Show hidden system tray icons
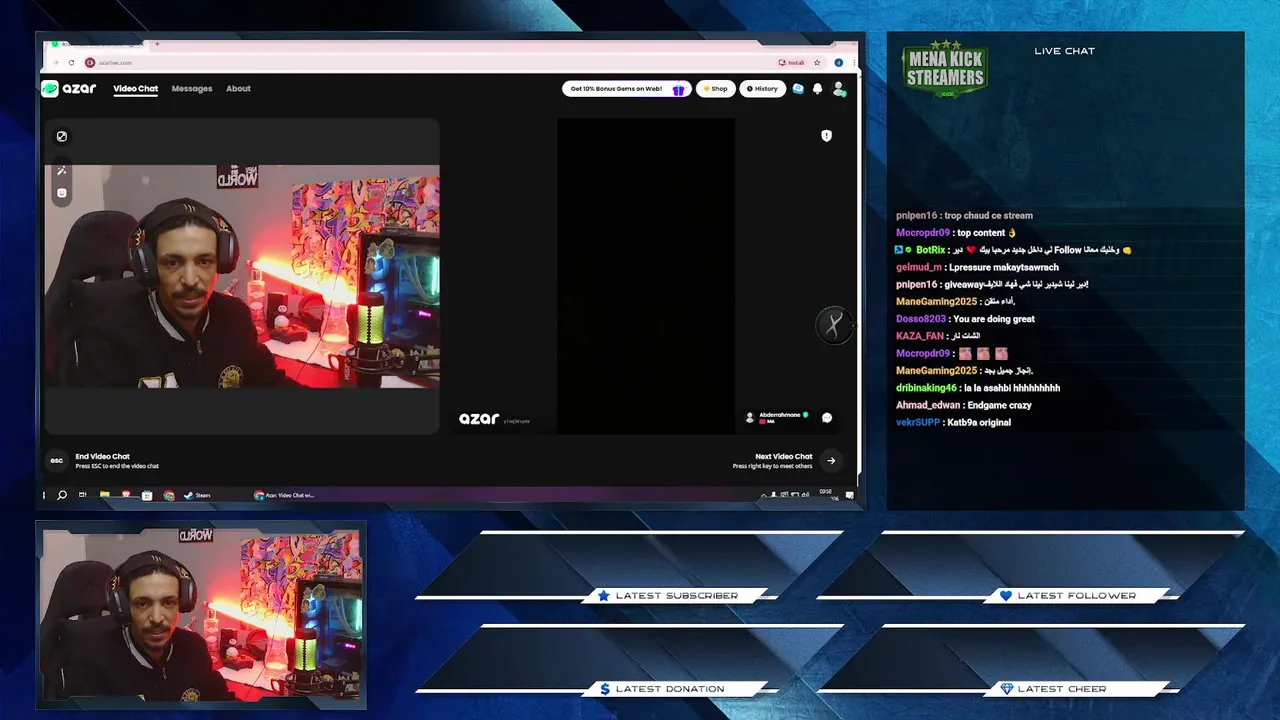1280x720 pixels. (763, 495)
